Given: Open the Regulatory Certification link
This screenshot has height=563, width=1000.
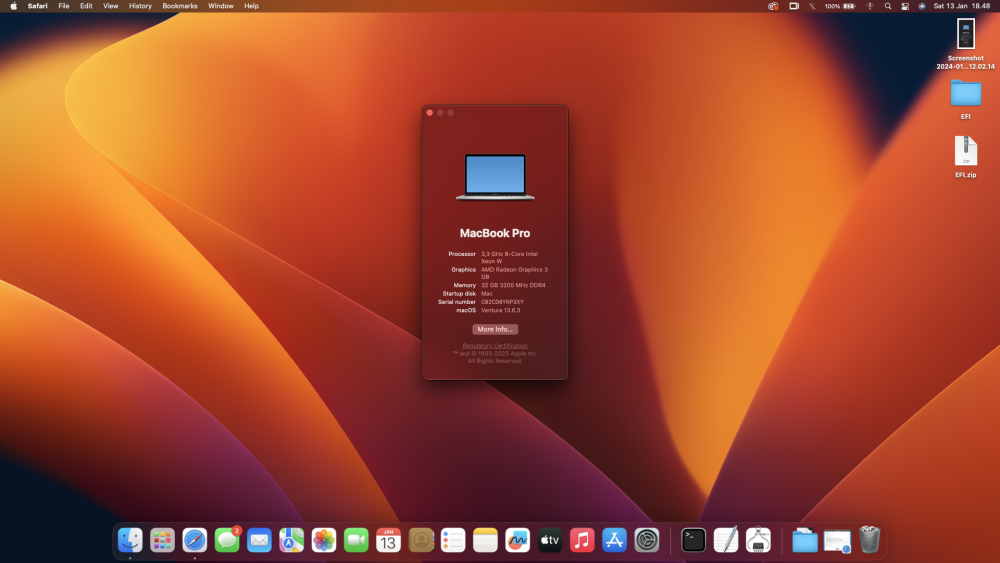Looking at the screenshot, I should (x=495, y=346).
